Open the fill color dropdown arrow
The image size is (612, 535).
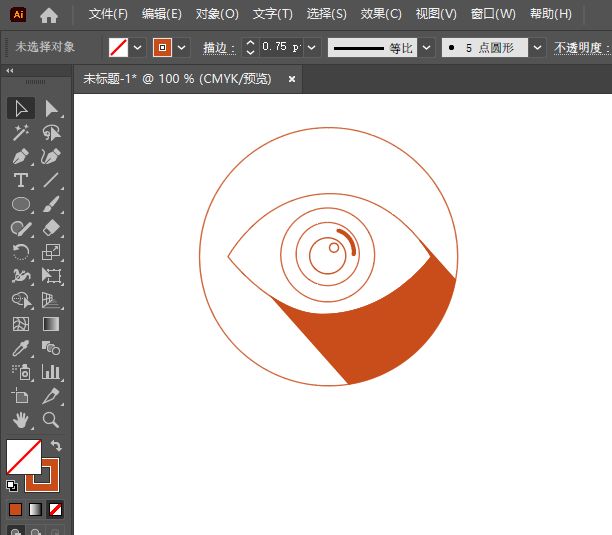point(138,47)
